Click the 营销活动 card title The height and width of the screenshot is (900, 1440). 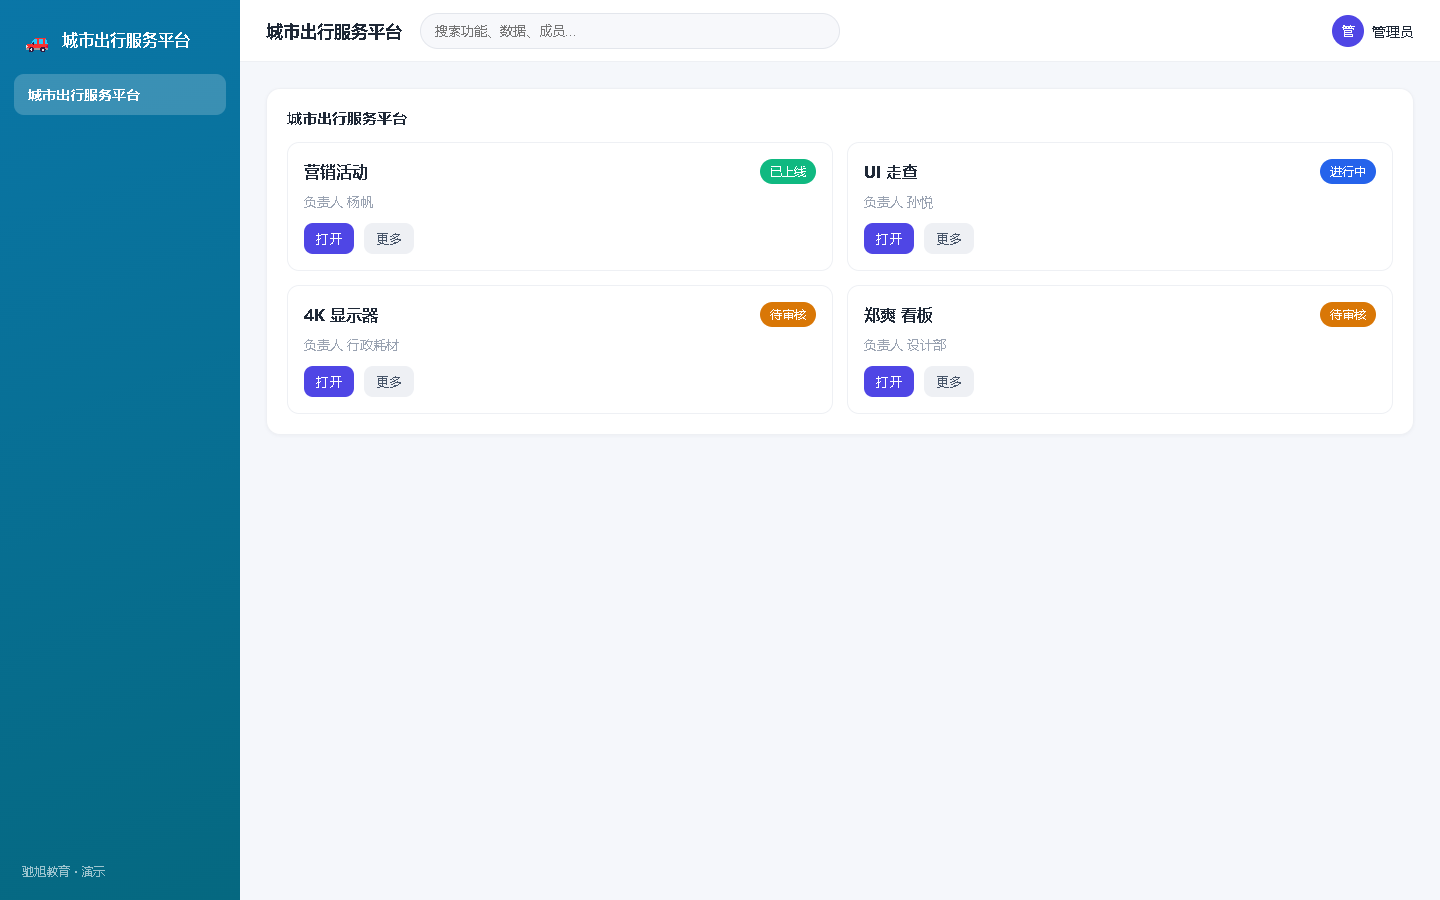point(336,172)
